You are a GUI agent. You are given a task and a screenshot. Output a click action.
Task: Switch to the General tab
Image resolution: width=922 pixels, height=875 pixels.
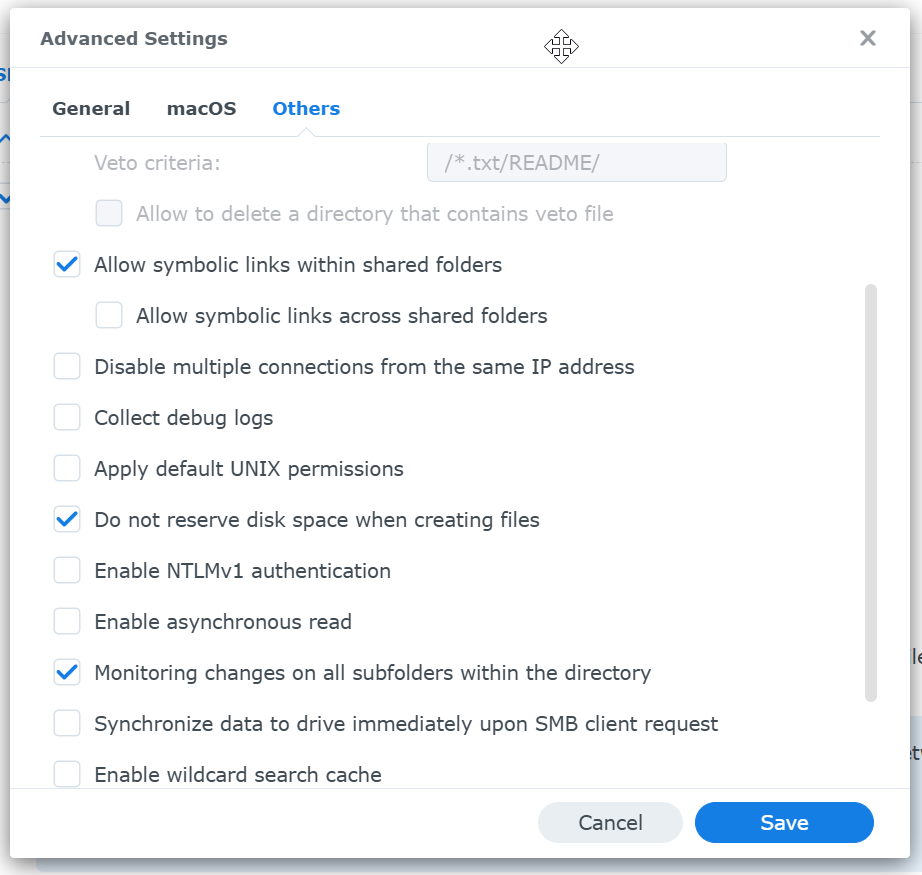pos(91,109)
